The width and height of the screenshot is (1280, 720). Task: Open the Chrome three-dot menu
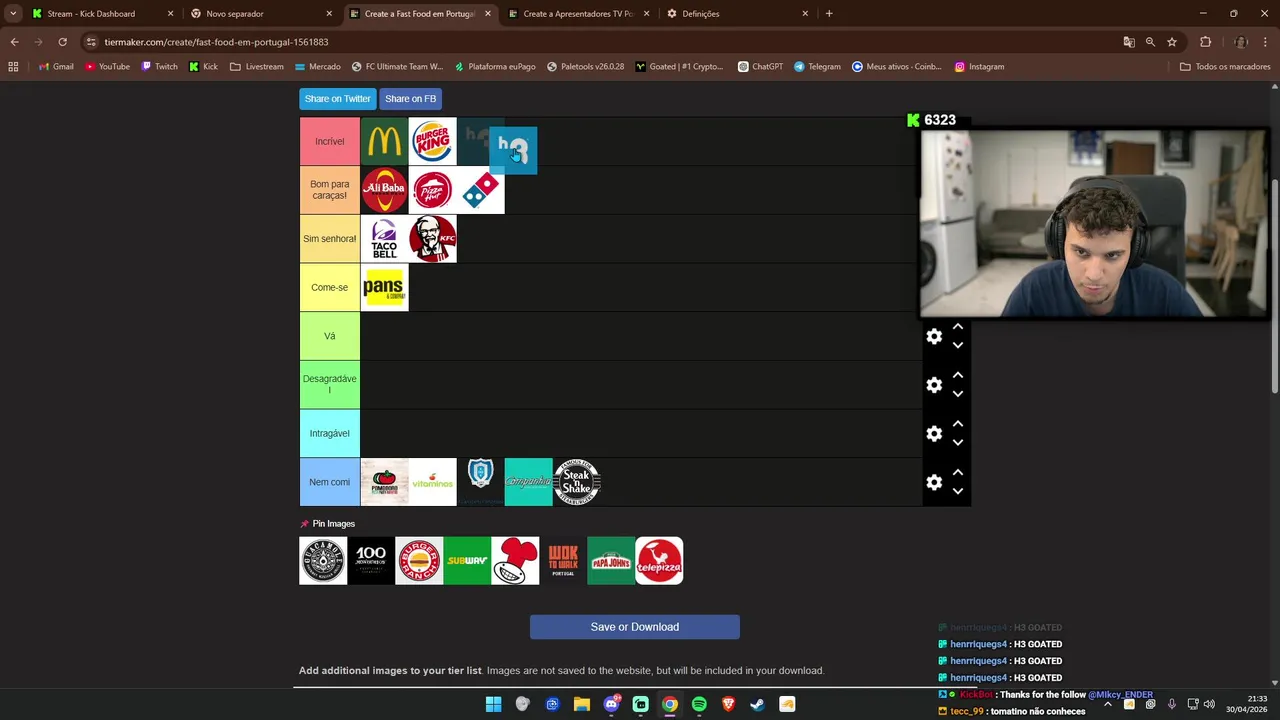pyautogui.click(x=1266, y=42)
